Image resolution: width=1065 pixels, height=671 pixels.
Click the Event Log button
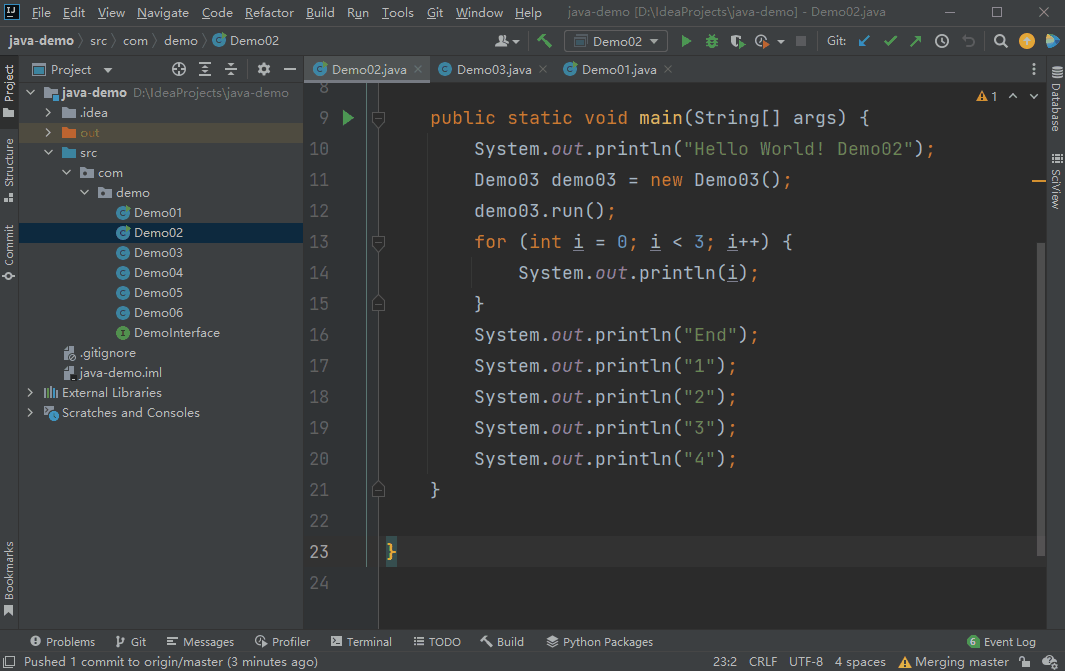1002,642
